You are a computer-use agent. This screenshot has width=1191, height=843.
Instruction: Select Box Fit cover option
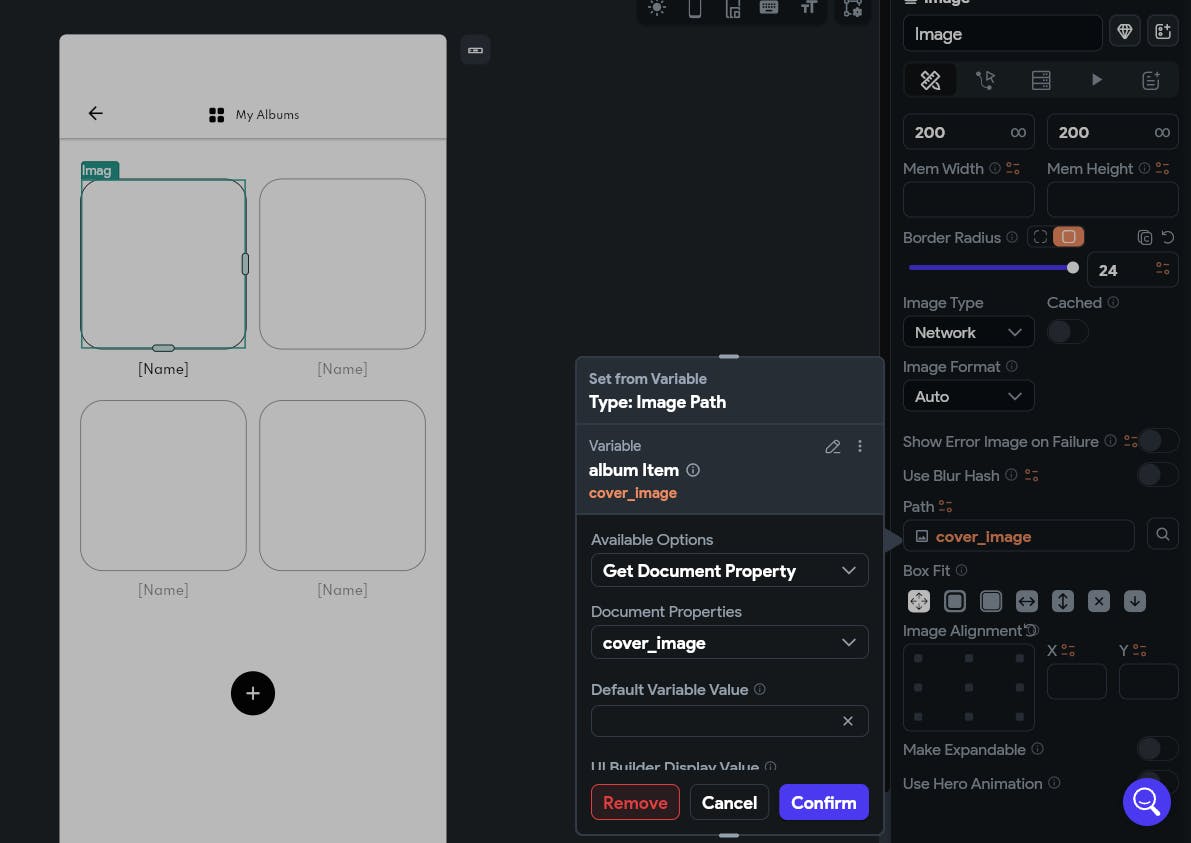[990, 601]
